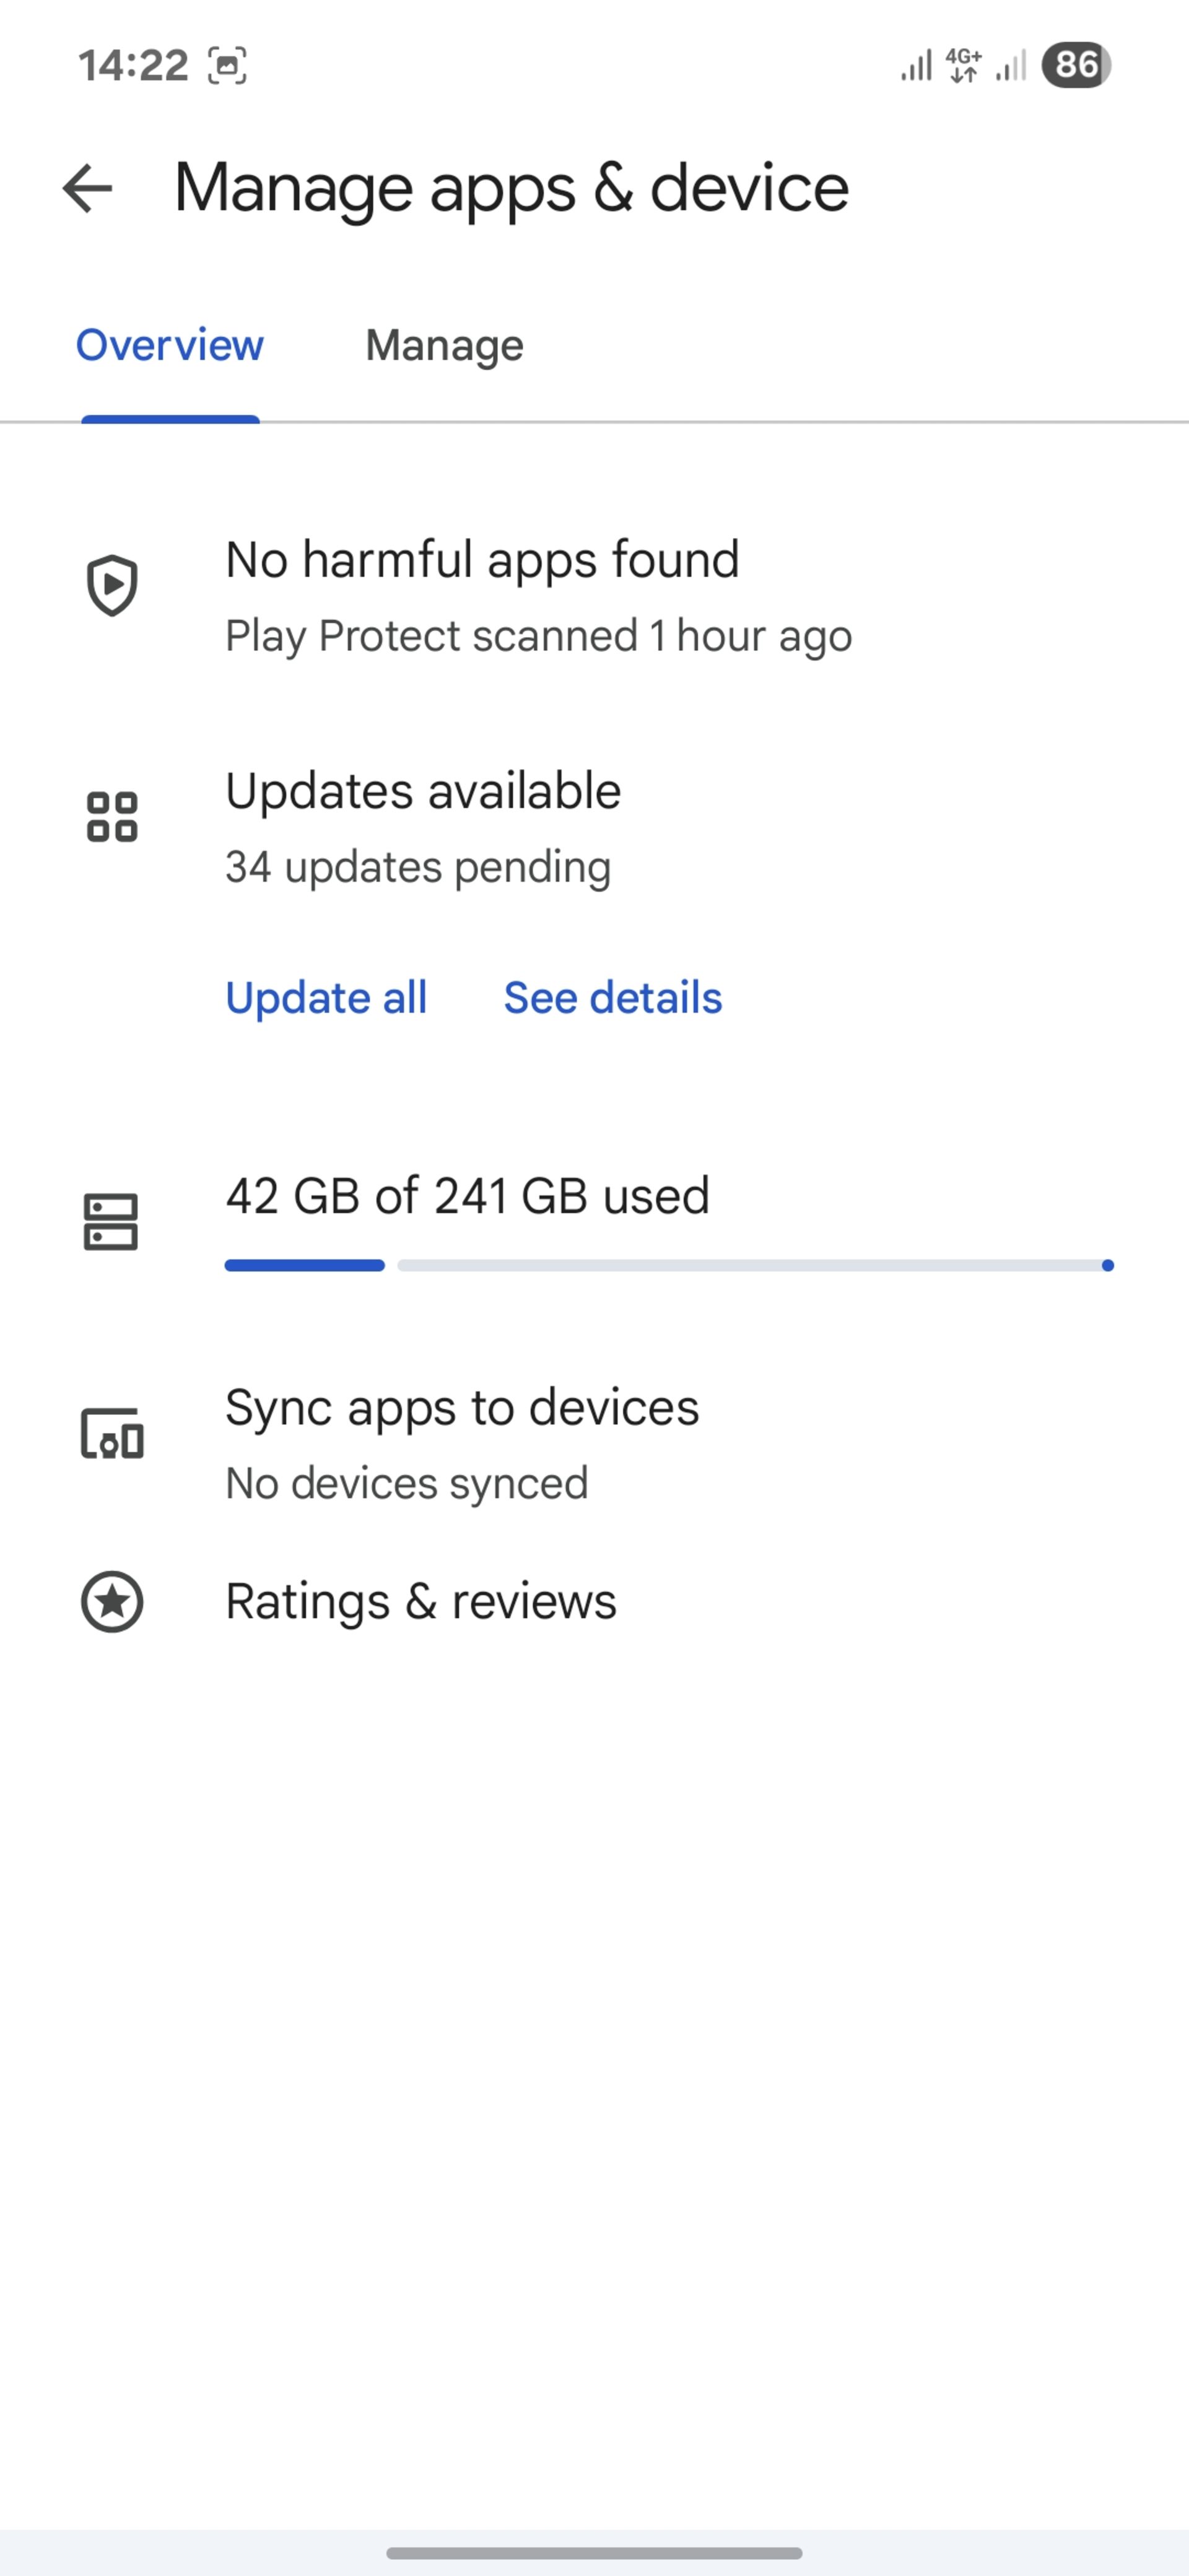Tap the battery indicator showing 86
The height and width of the screenshot is (2576, 1189).
[1076, 65]
